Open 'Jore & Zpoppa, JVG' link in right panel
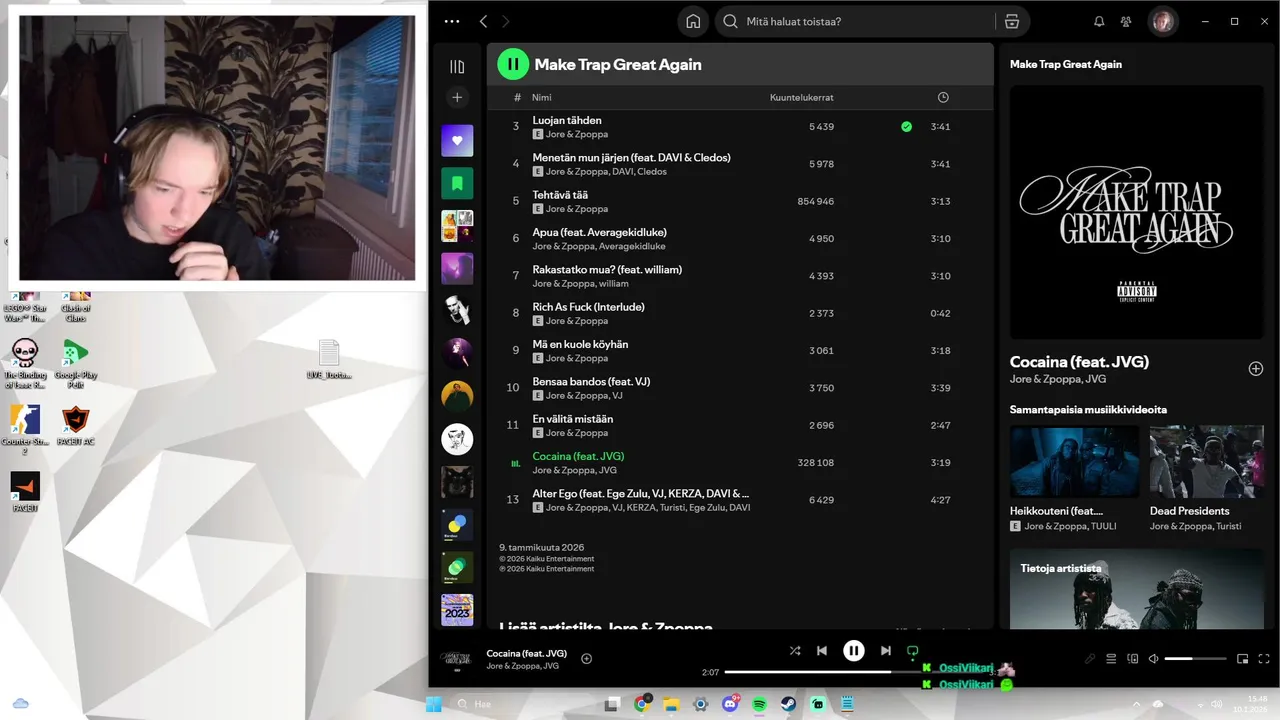This screenshot has height=720, width=1280. [x=1058, y=379]
